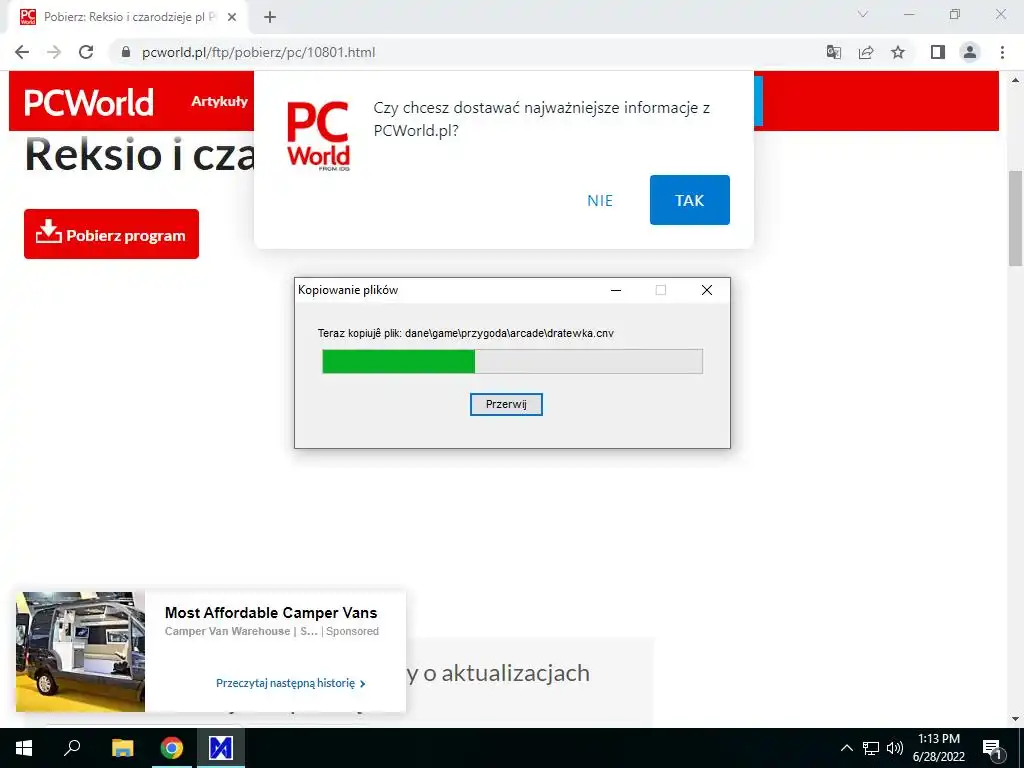Image resolution: width=1024 pixels, height=768 pixels.
Task: Decline notifications with NIE
Action: [600, 200]
